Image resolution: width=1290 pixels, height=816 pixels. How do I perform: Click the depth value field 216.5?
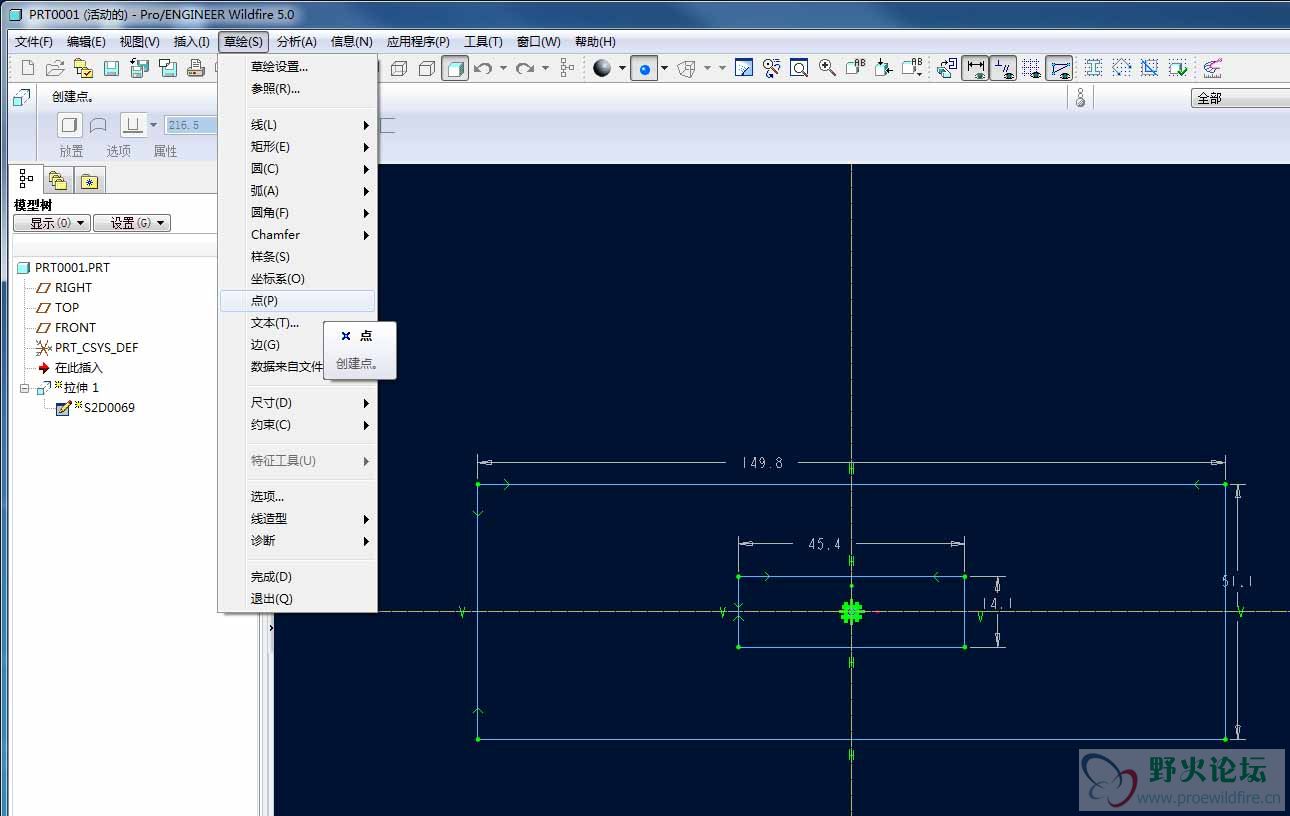pos(191,125)
